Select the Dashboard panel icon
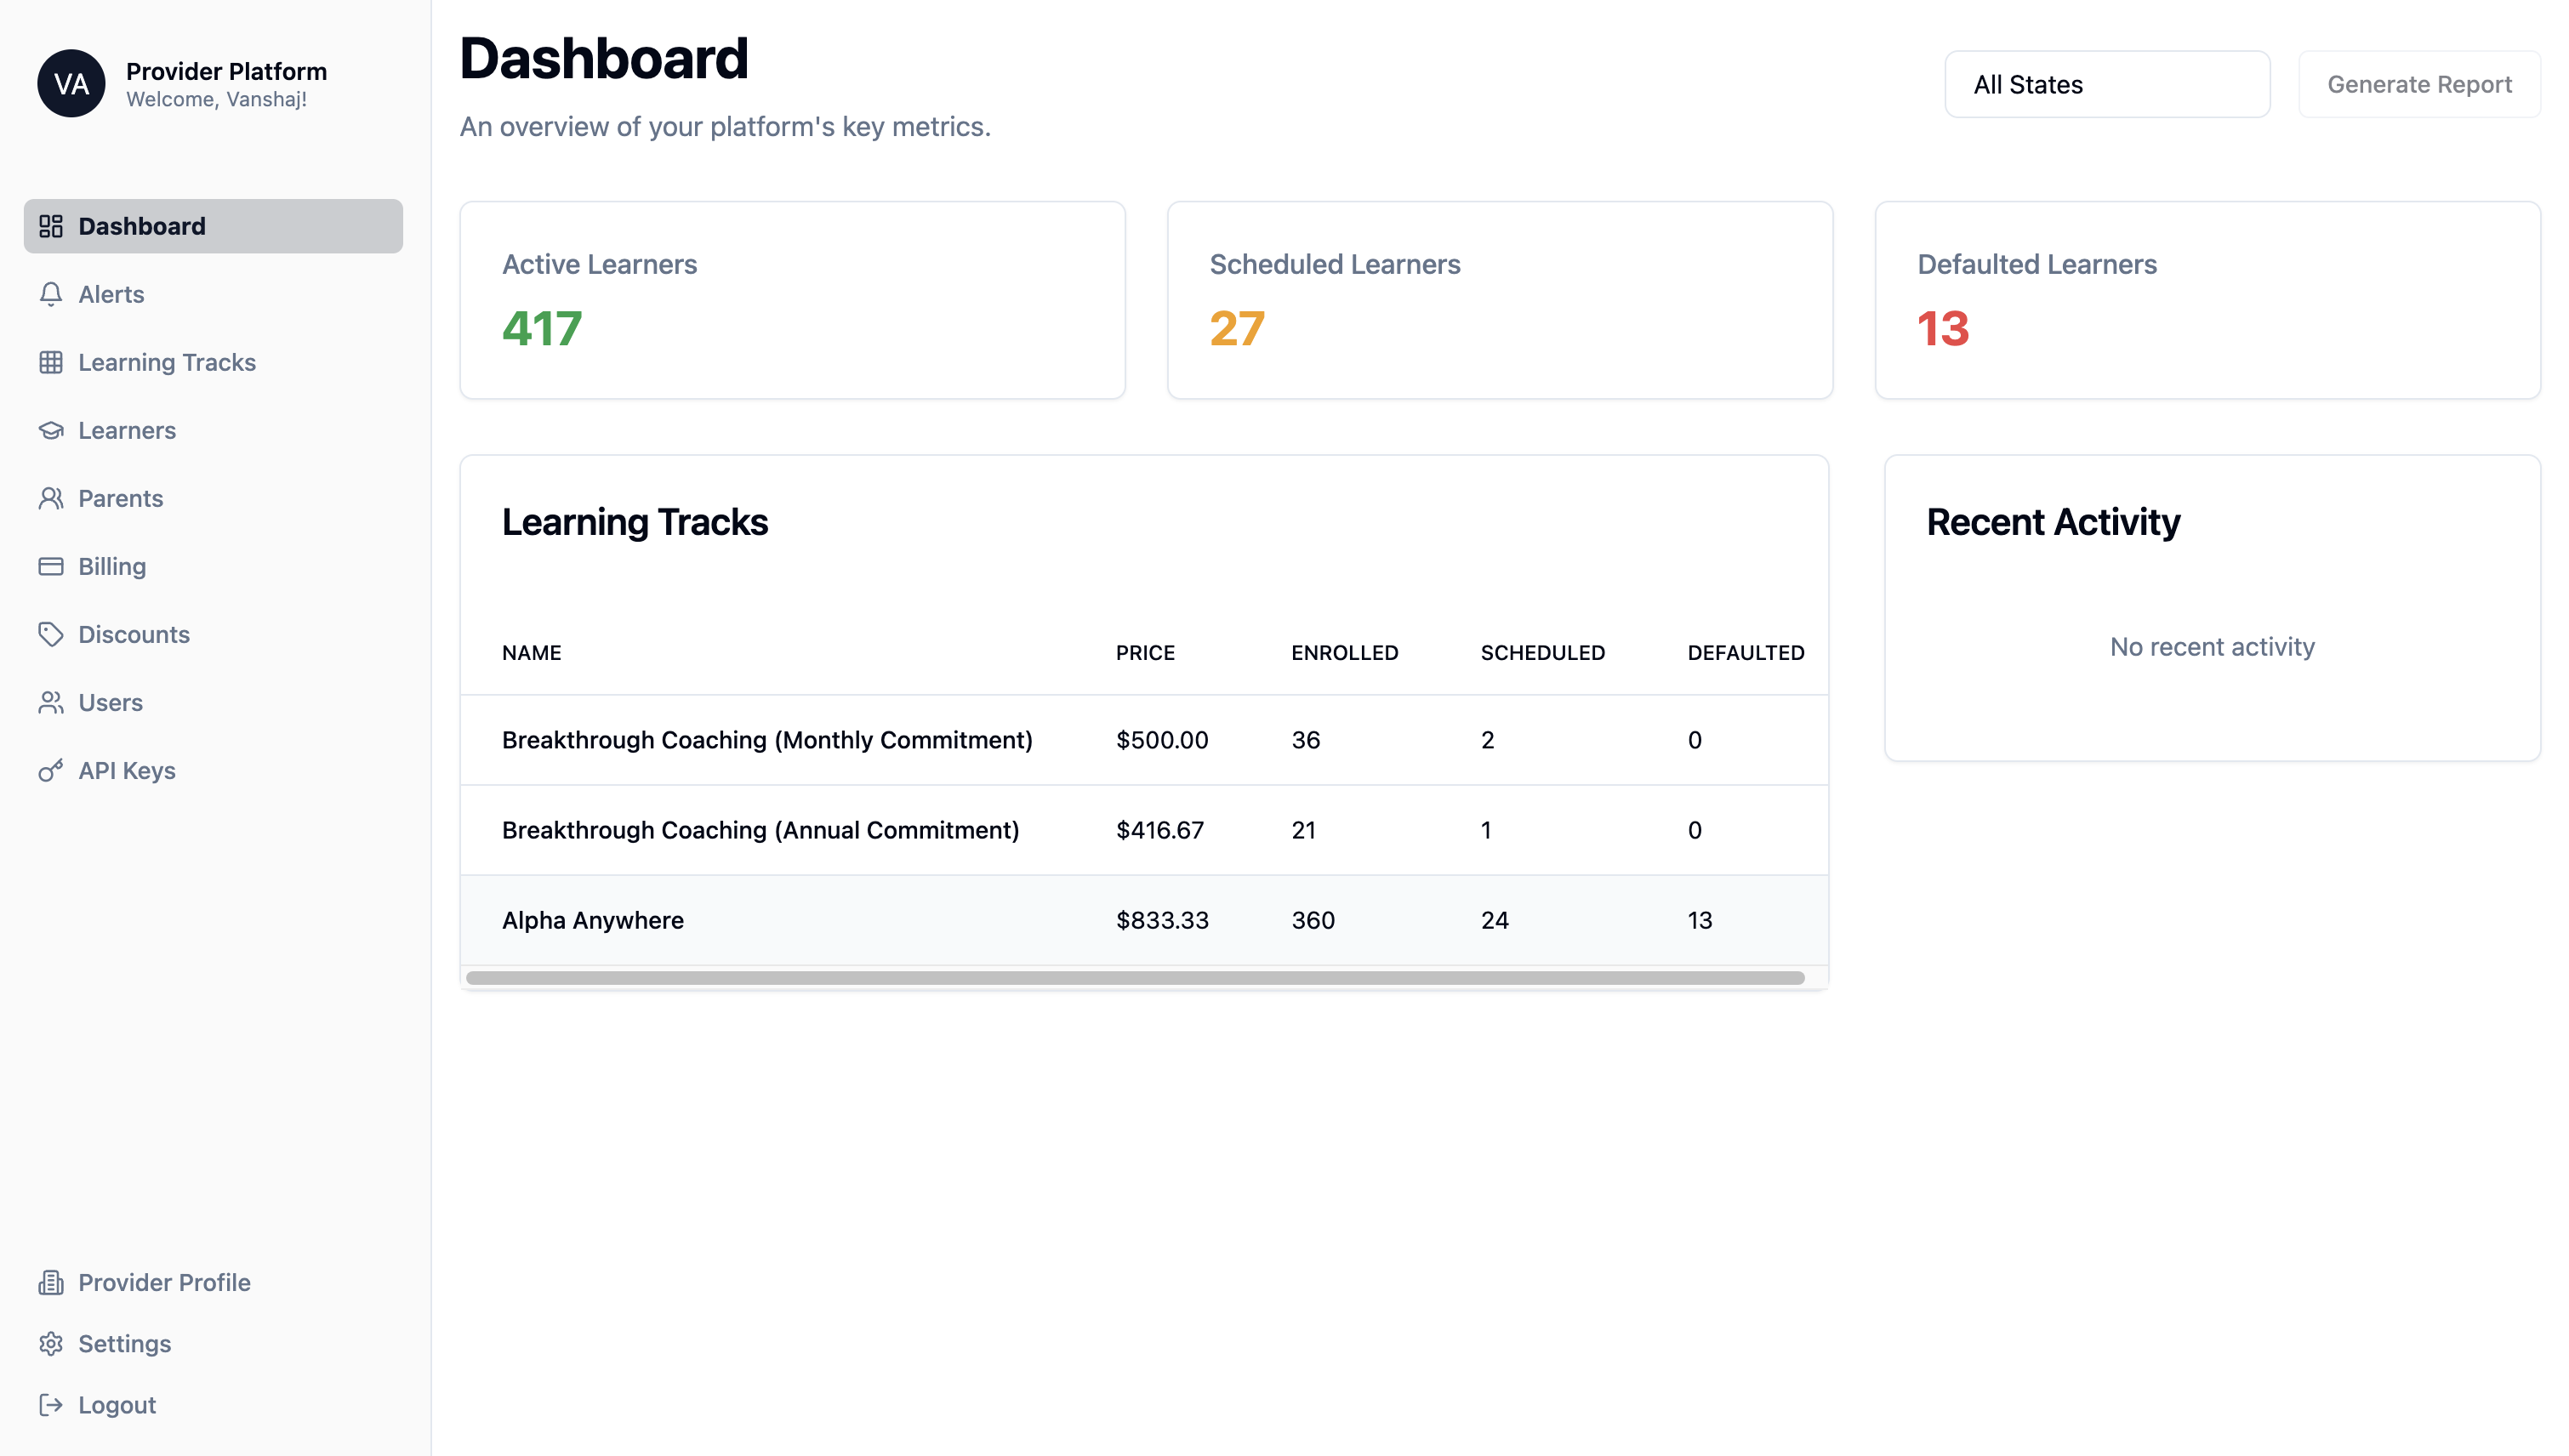This screenshot has width=2569, height=1456. pyautogui.click(x=51, y=226)
